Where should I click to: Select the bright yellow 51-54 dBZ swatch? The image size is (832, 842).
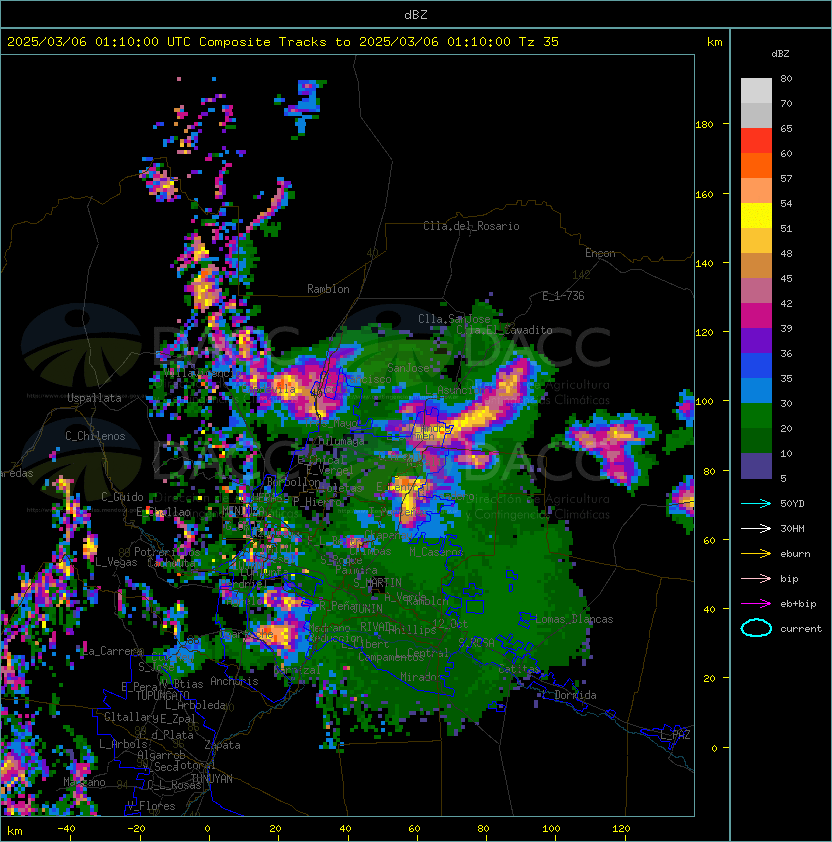[x=756, y=216]
